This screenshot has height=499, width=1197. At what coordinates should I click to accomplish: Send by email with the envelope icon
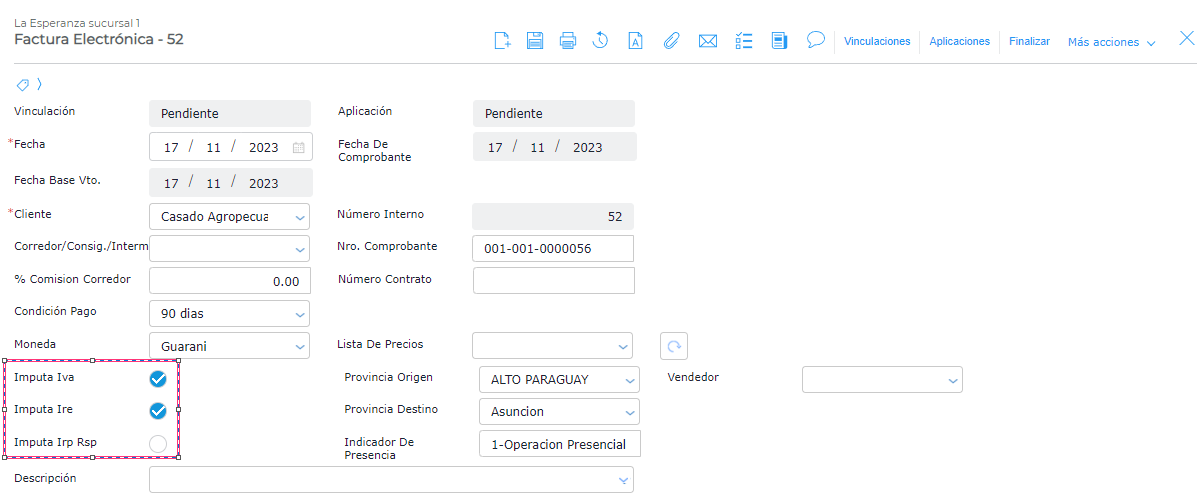point(708,42)
